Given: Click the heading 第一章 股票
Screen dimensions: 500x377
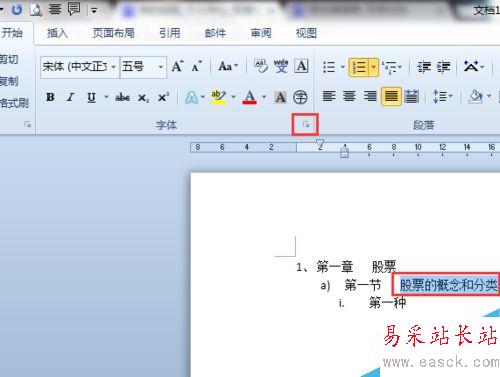Looking at the screenshot, I should [x=356, y=267].
